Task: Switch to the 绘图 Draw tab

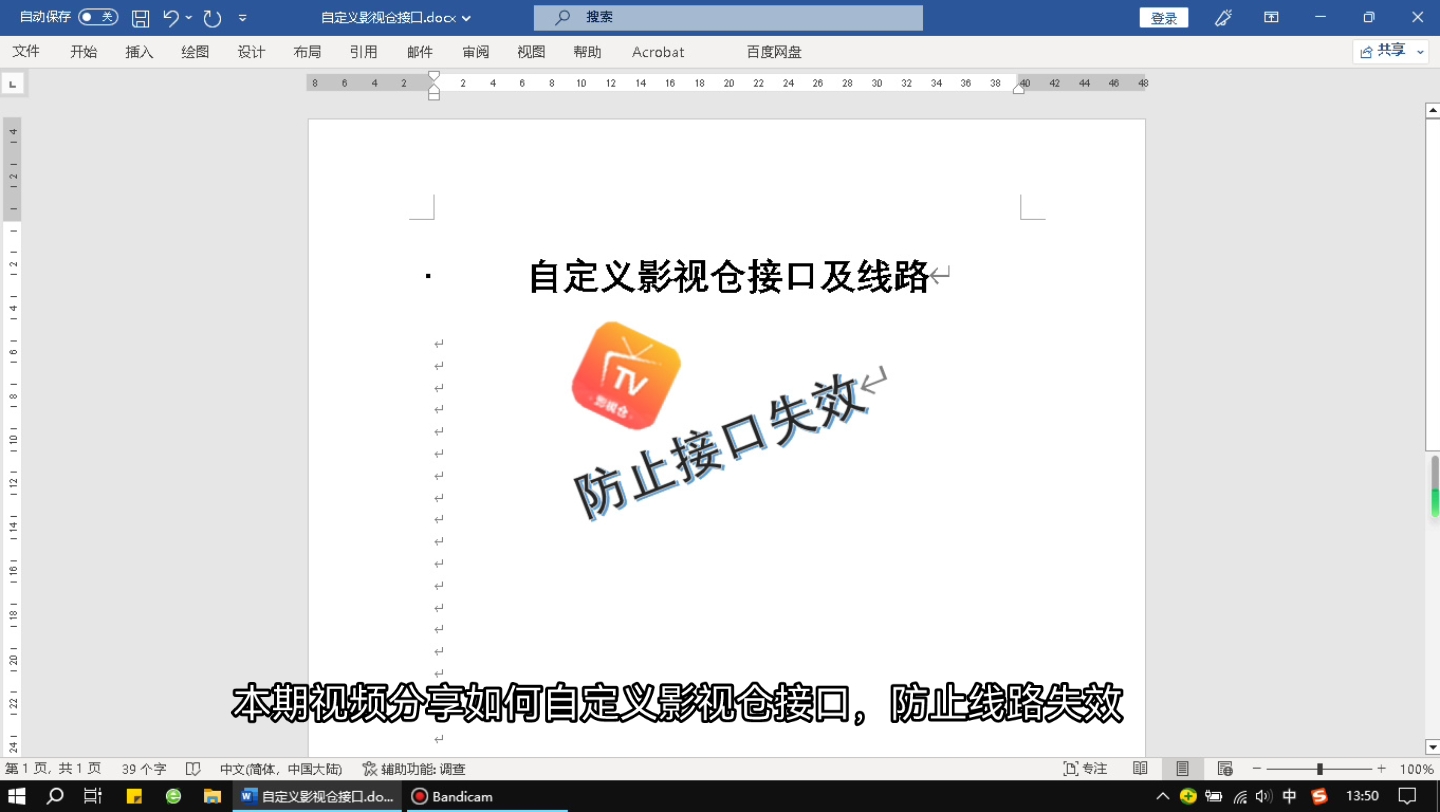Action: (x=195, y=52)
